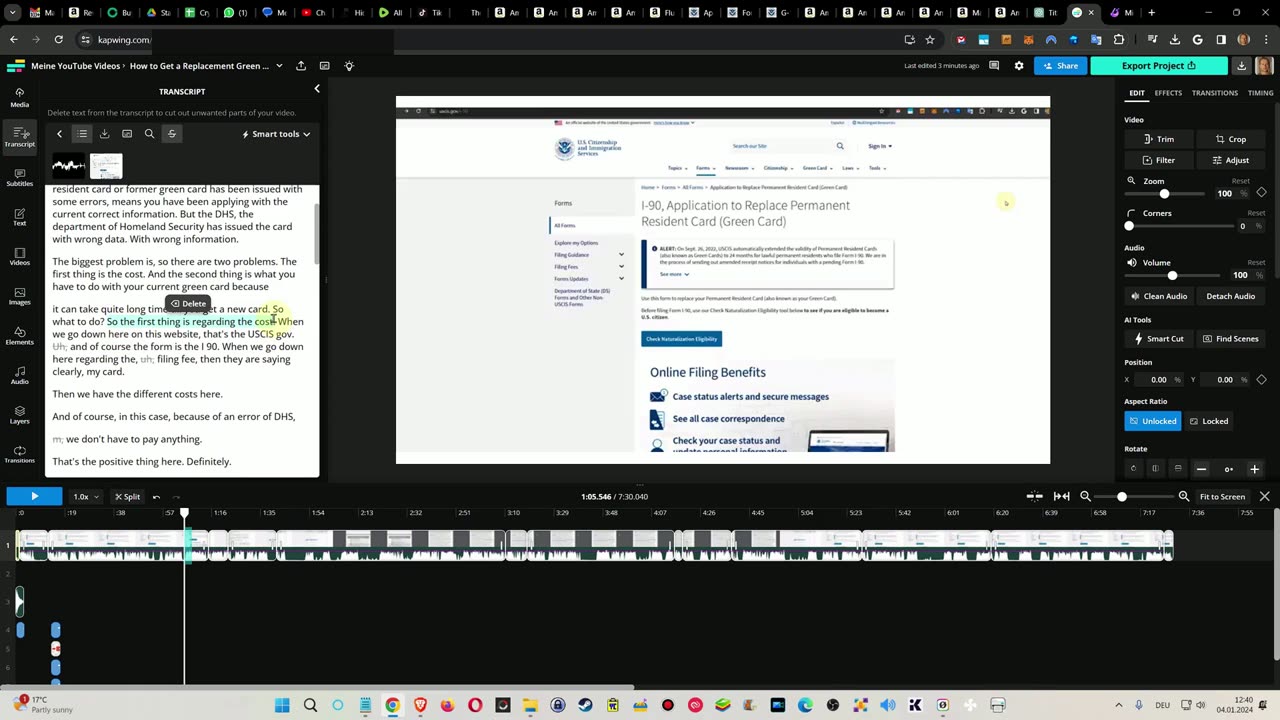Click the upload icon next to project title
This screenshot has width=1280, height=720.
click(x=301, y=66)
